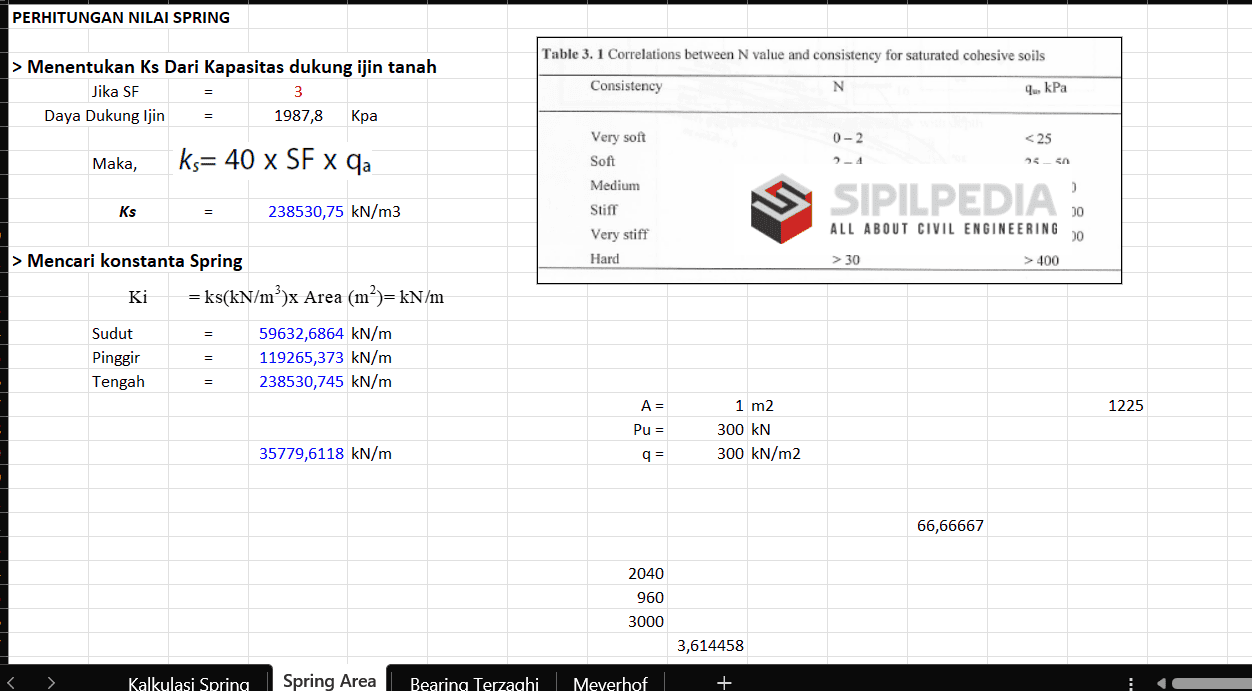Select the Daya Dukung Ijin value 1987,8
The image size is (1252, 691).
point(298,116)
